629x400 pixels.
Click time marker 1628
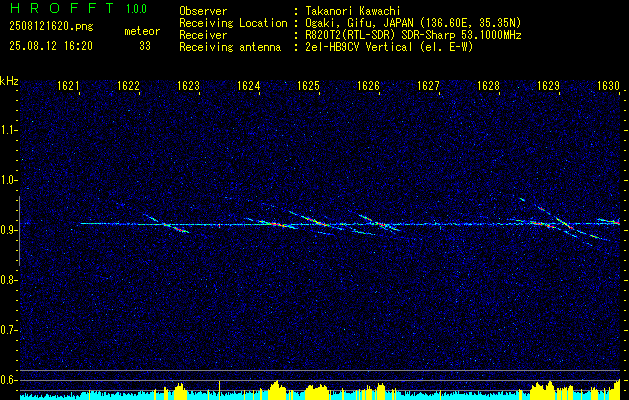489,86
